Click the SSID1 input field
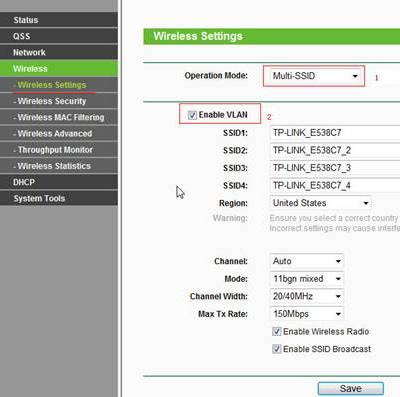400x397 pixels. click(335, 133)
